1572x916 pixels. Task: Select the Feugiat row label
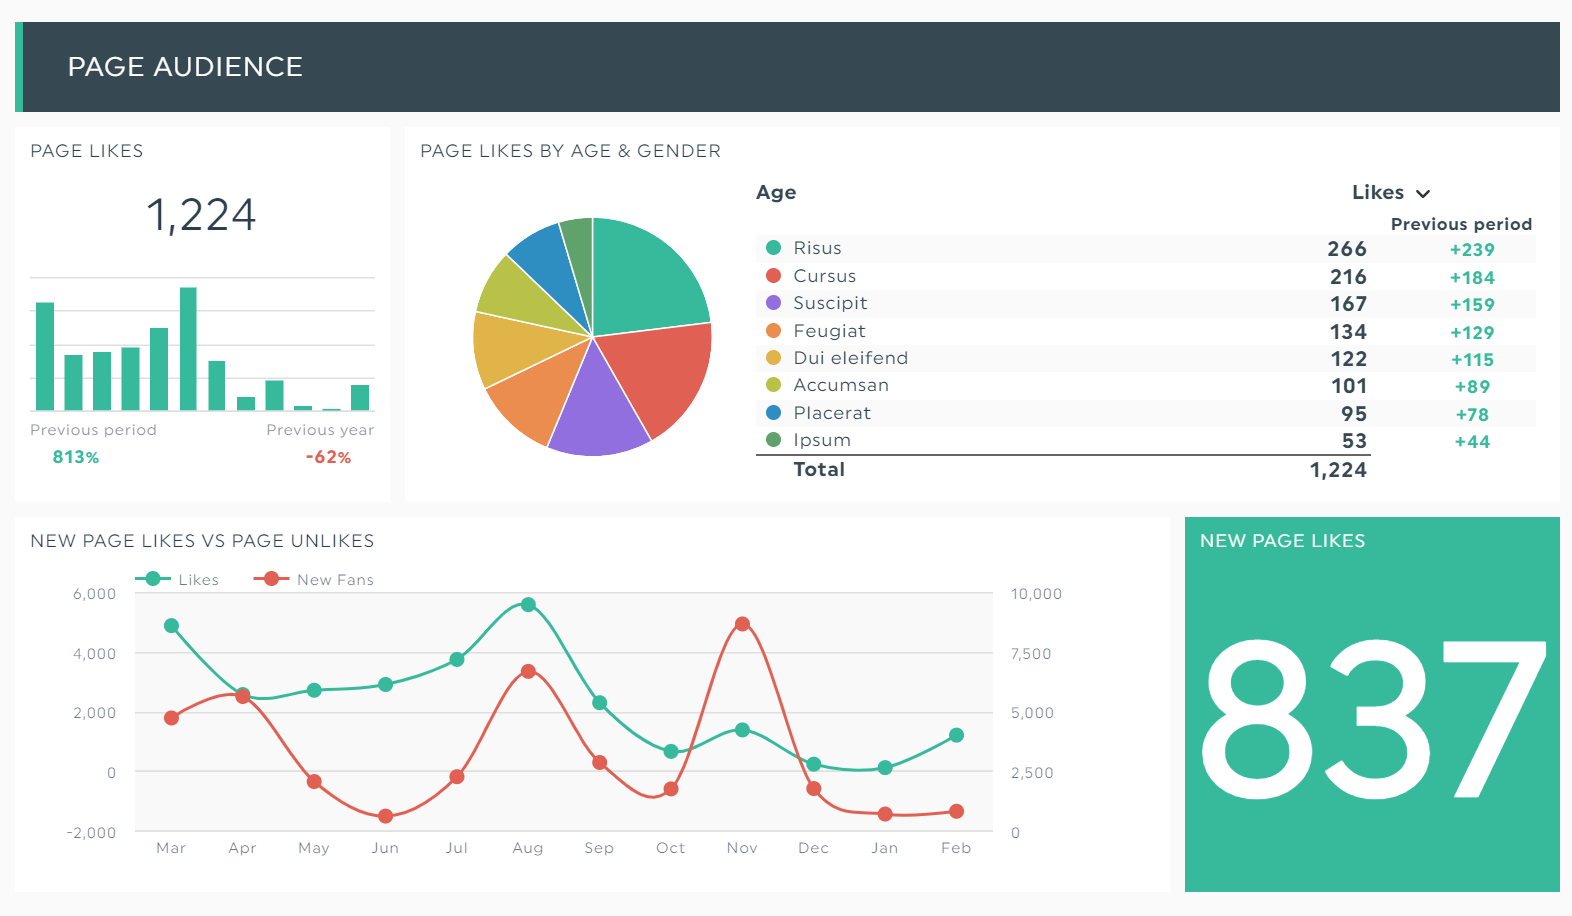point(829,331)
